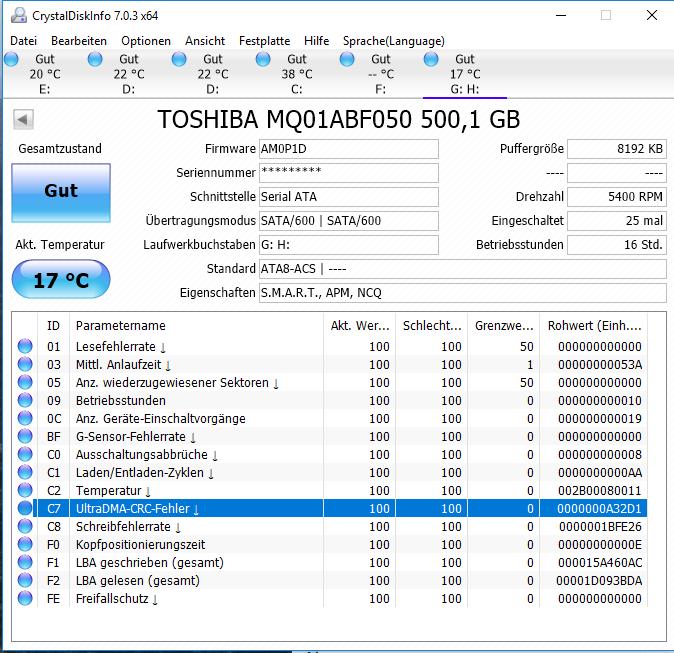
Task: Click the Grenzwert column header
Action: 504,326
